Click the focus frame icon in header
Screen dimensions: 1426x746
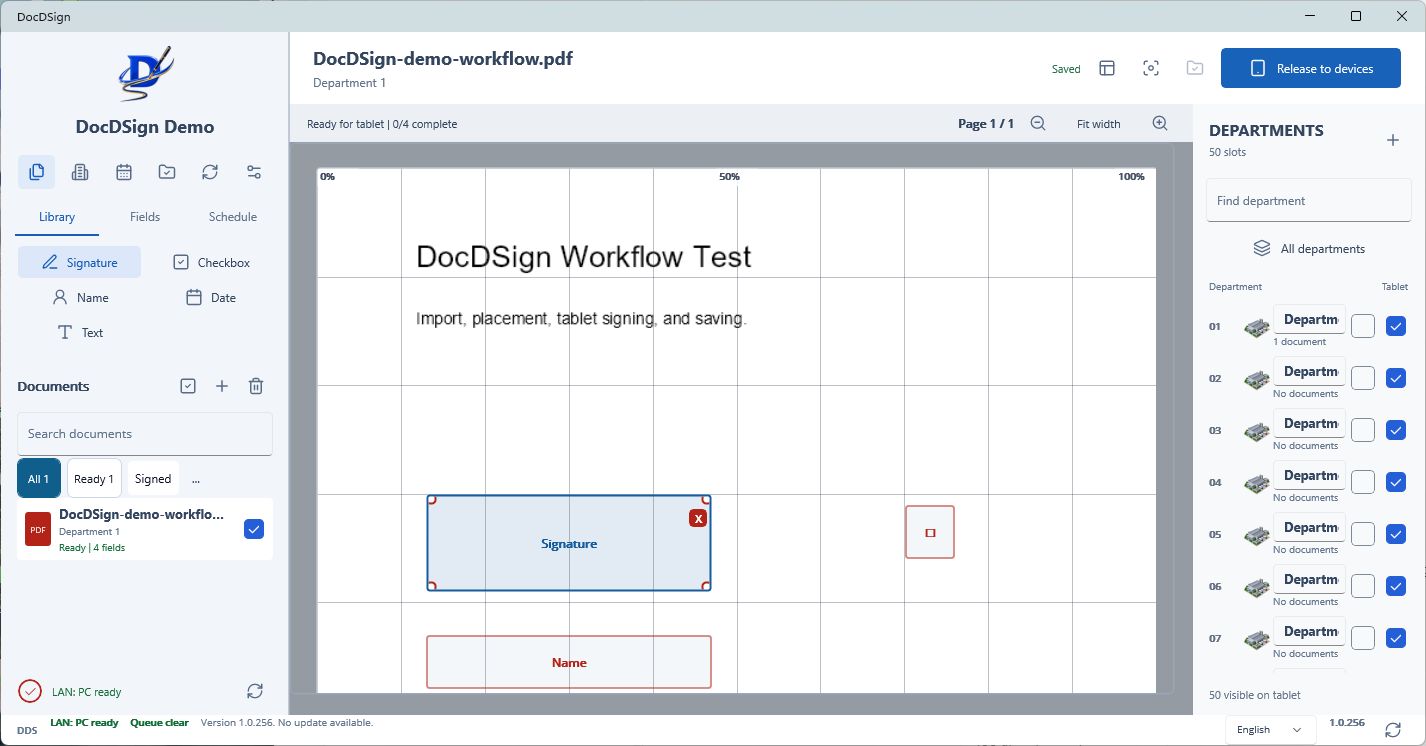1151,68
